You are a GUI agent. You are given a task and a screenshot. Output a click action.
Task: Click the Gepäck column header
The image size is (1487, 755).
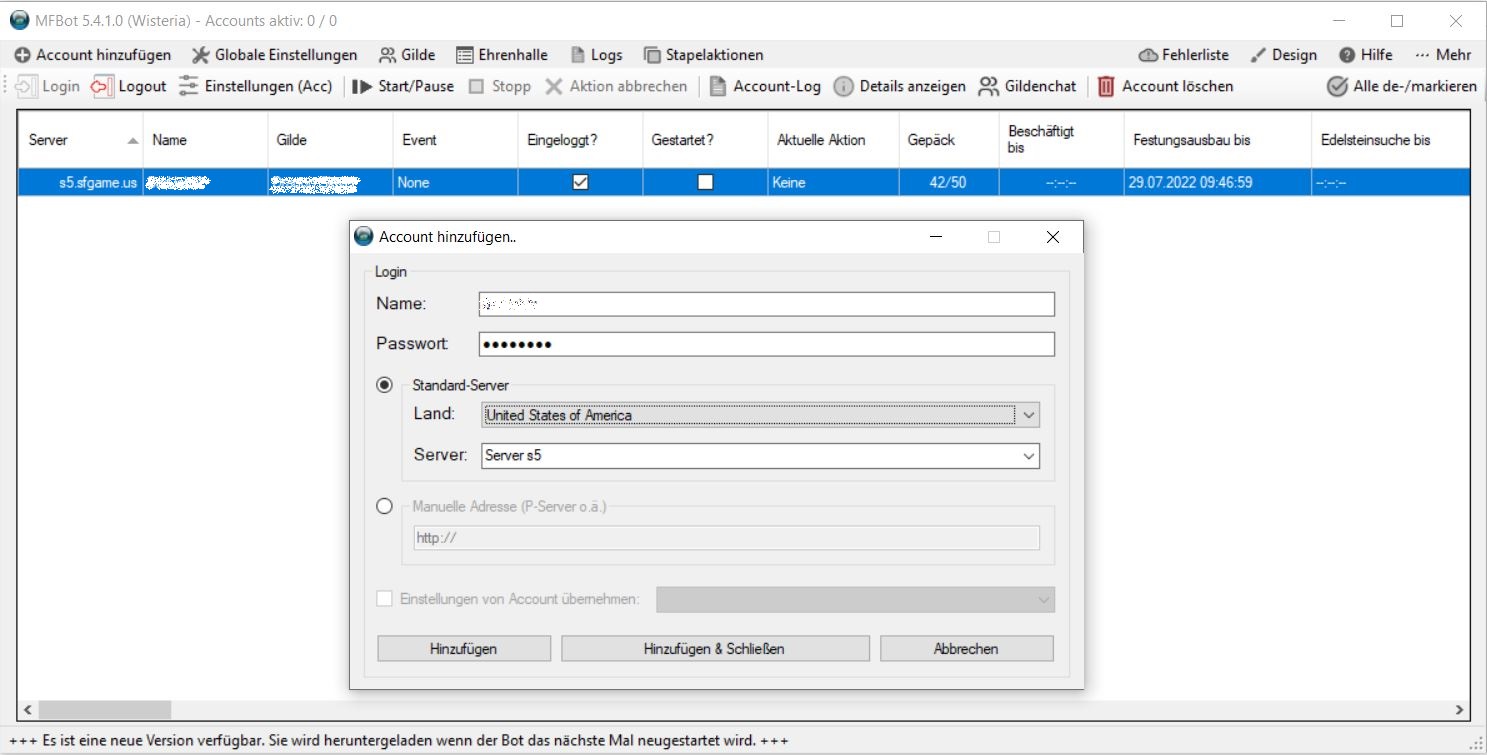pos(948,140)
